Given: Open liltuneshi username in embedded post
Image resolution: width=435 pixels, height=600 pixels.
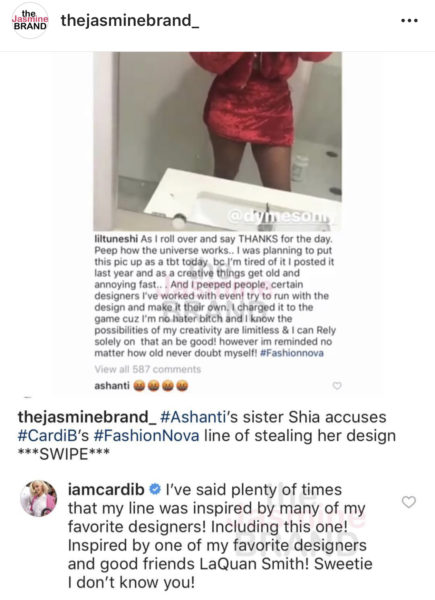Looking at the screenshot, I should (x=116, y=239).
